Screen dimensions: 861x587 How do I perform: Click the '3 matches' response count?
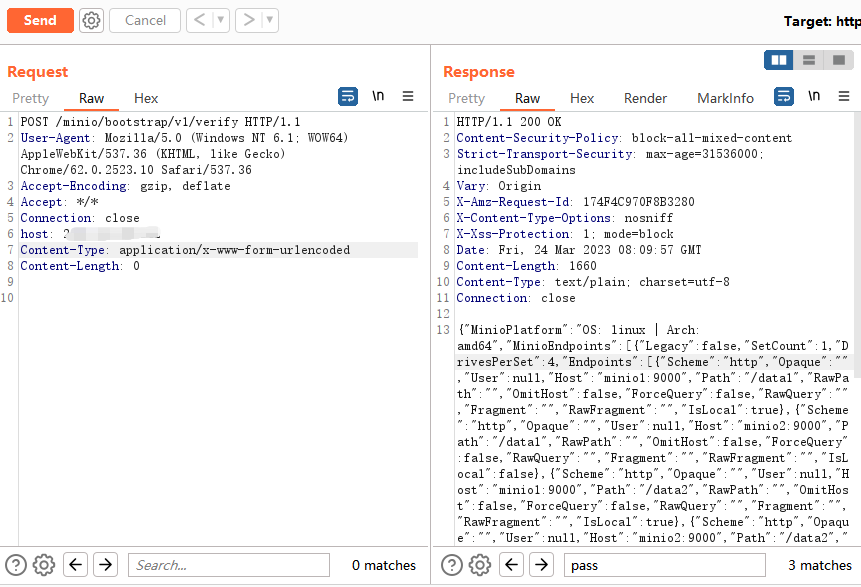coord(820,565)
